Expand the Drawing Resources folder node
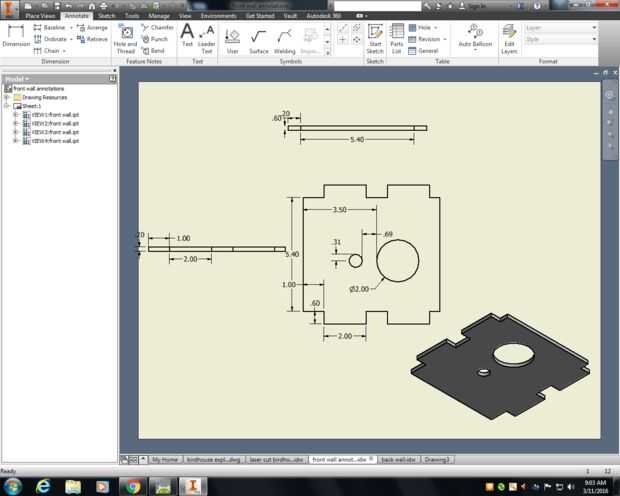 [7, 97]
